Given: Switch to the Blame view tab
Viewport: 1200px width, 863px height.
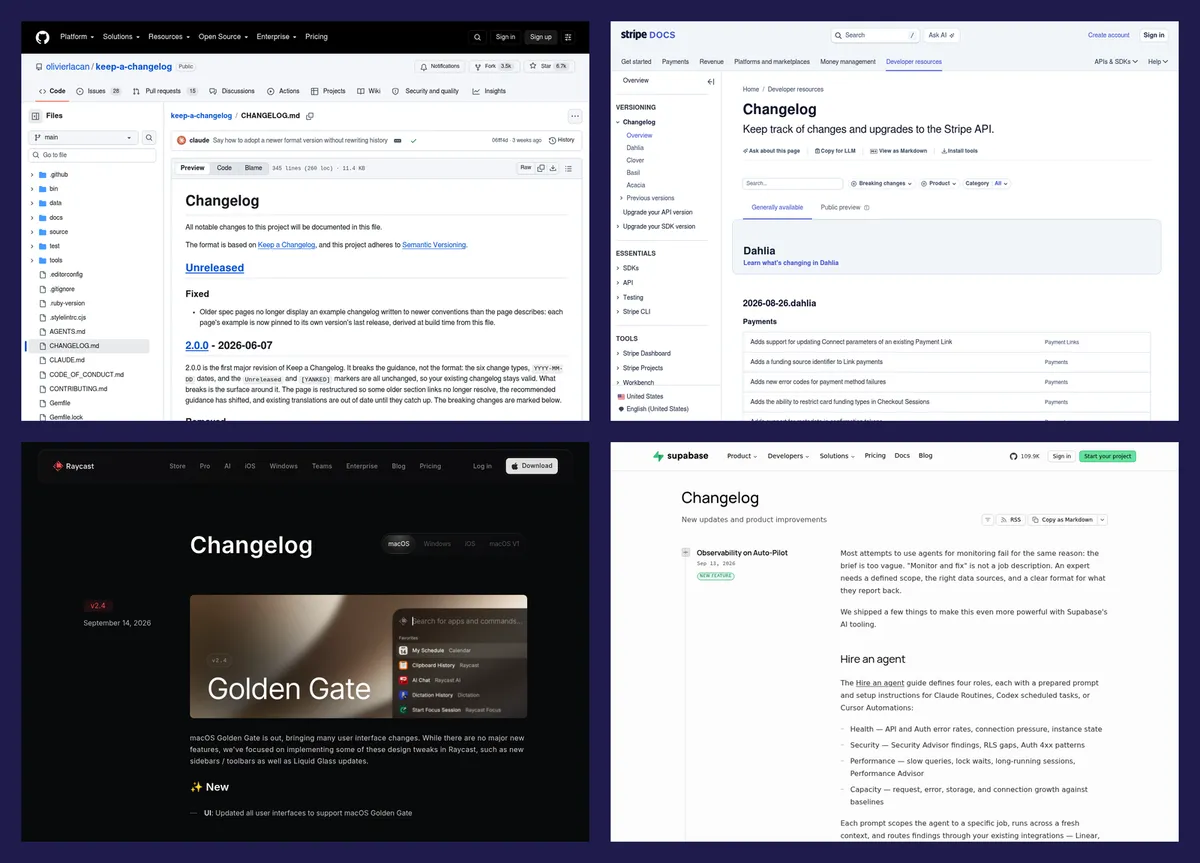Looking at the screenshot, I should (254, 168).
